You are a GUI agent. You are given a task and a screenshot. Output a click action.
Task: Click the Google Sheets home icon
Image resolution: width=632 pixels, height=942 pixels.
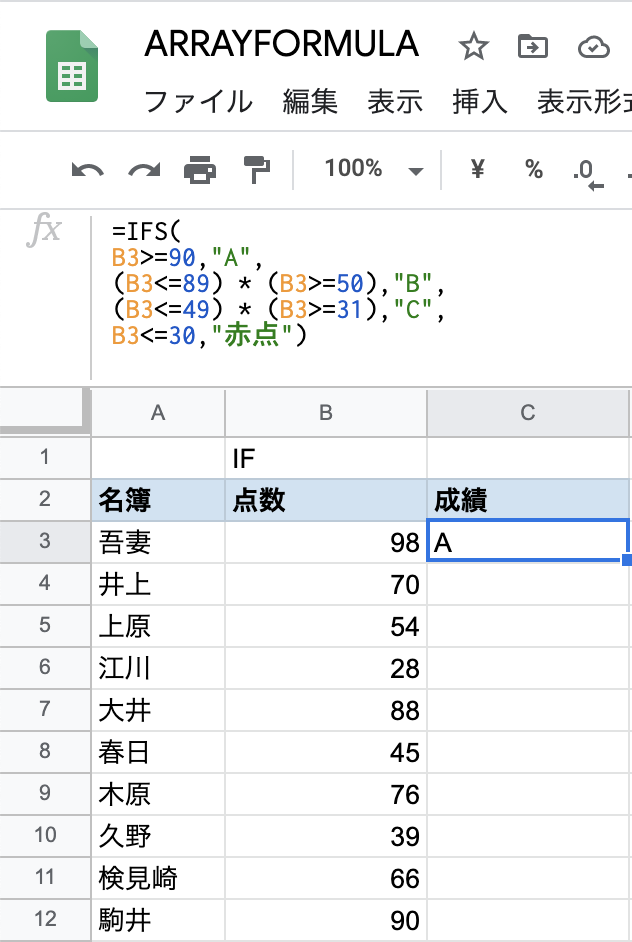coord(71,66)
